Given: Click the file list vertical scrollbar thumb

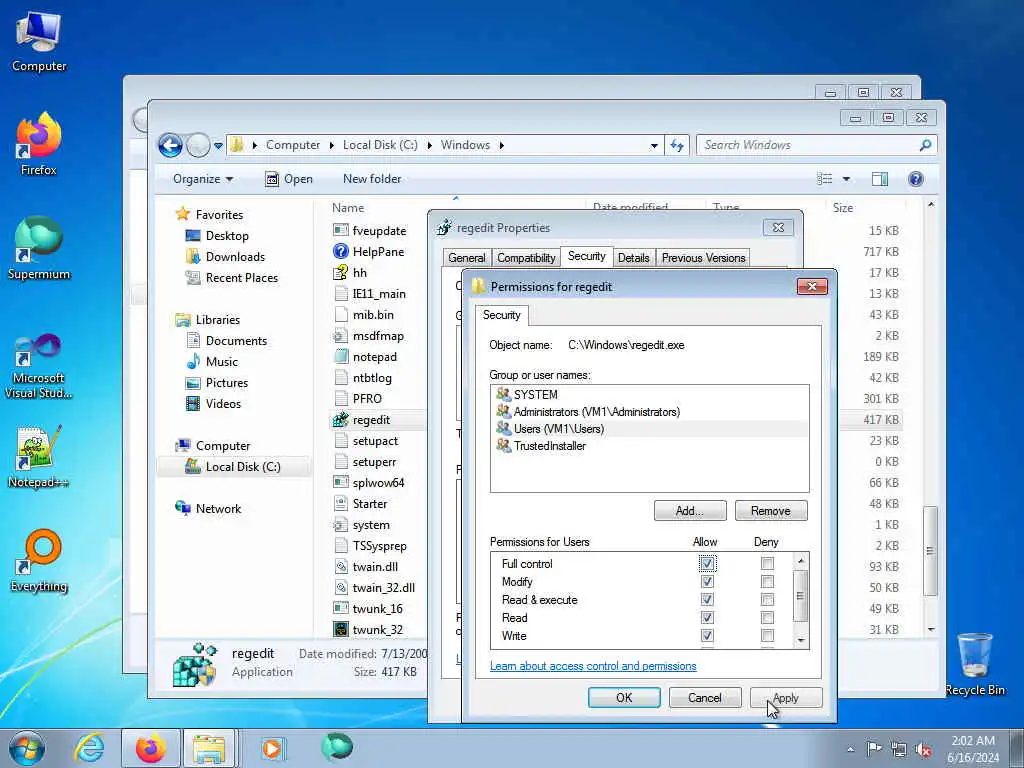Looking at the screenshot, I should pos(930,552).
